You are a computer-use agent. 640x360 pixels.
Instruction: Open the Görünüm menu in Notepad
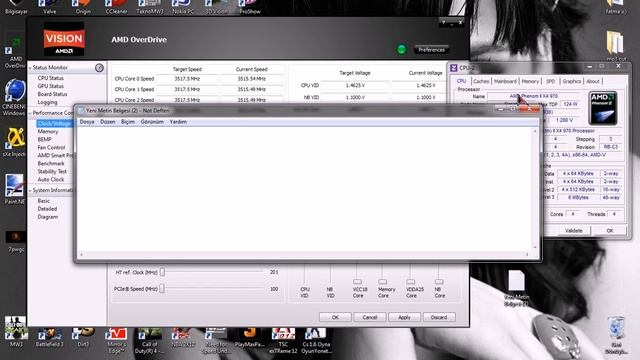coord(152,122)
